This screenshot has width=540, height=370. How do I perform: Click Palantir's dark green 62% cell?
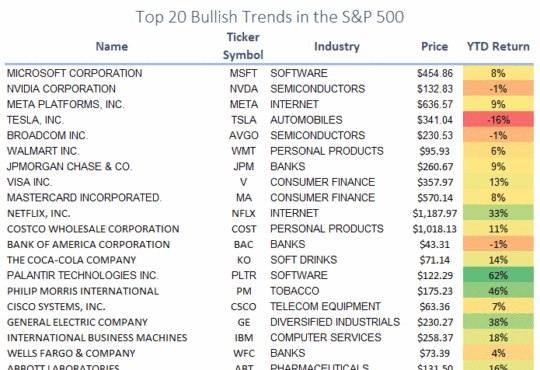tap(498, 276)
